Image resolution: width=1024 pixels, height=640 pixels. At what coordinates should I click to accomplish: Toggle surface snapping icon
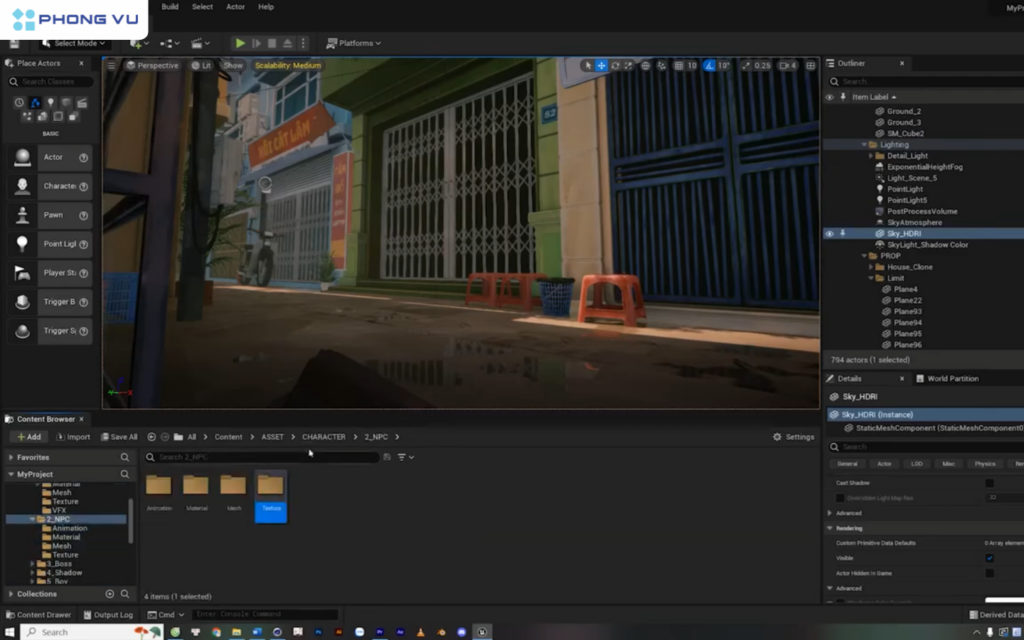click(x=662, y=65)
